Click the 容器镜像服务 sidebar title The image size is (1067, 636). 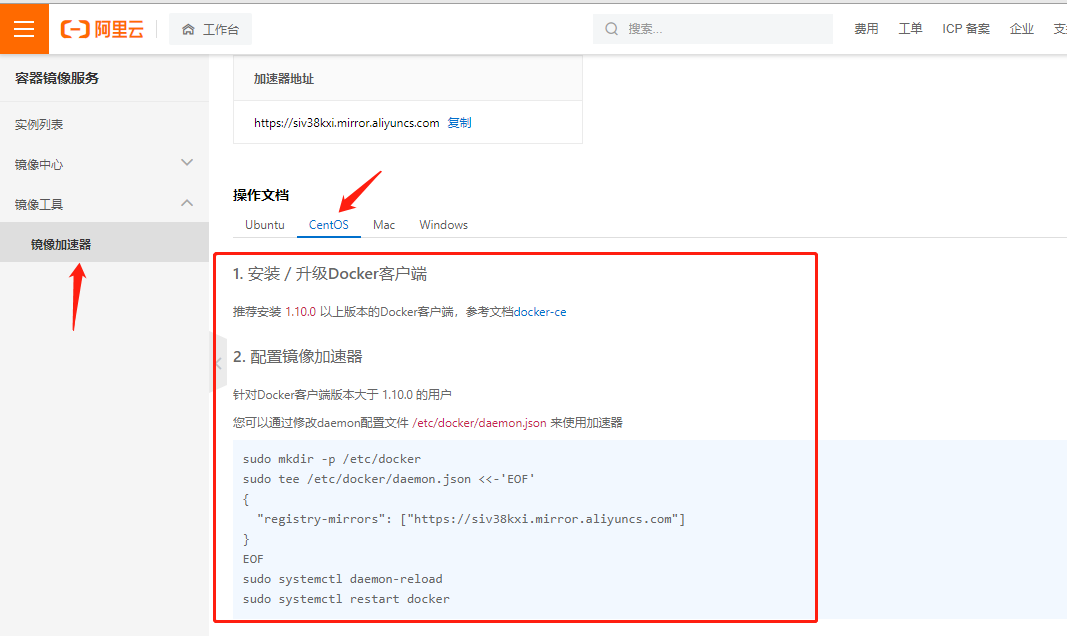coord(57,78)
